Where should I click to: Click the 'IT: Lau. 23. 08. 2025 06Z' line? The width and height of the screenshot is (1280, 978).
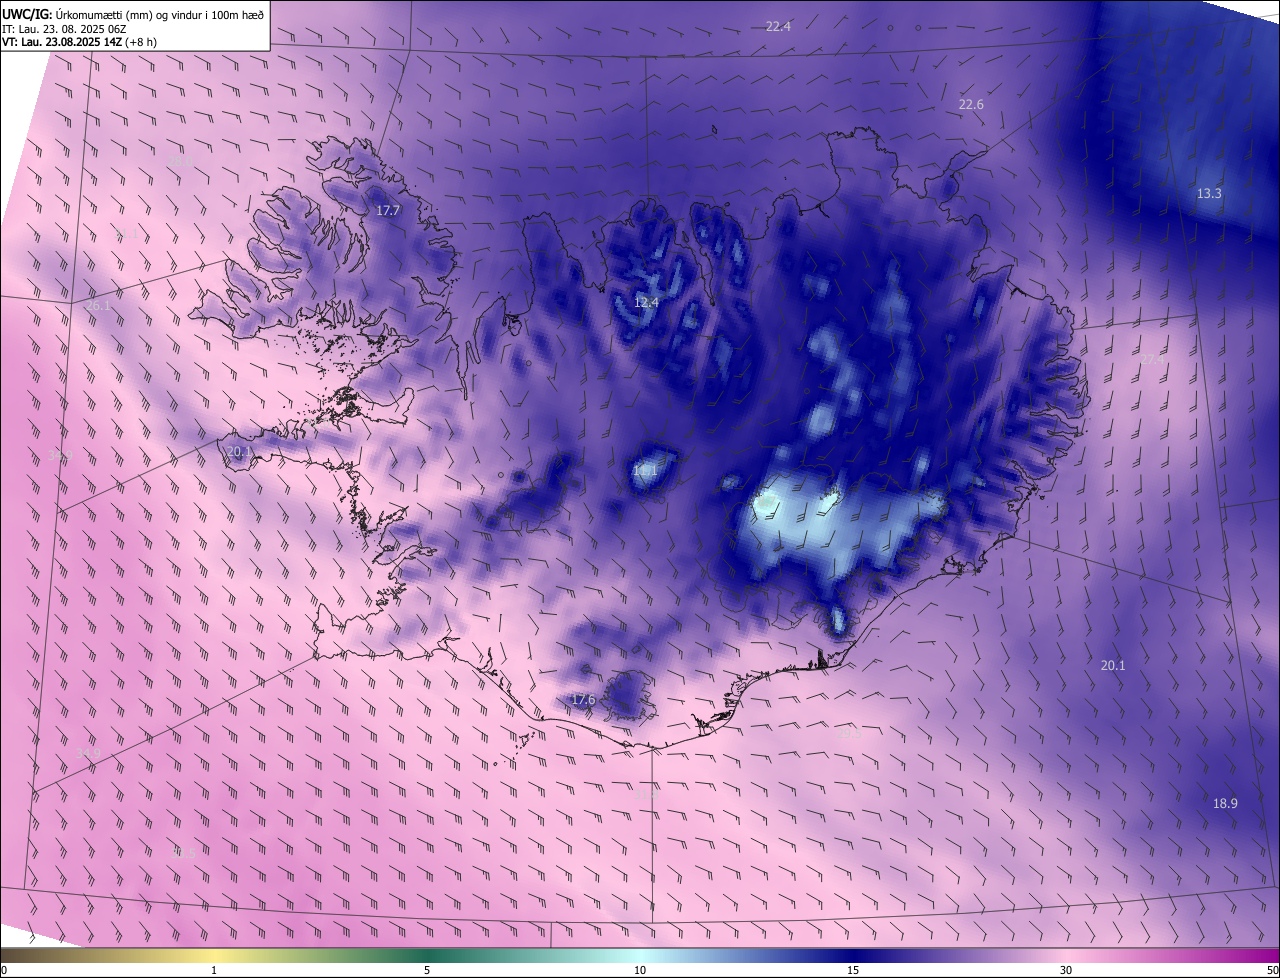64,29
